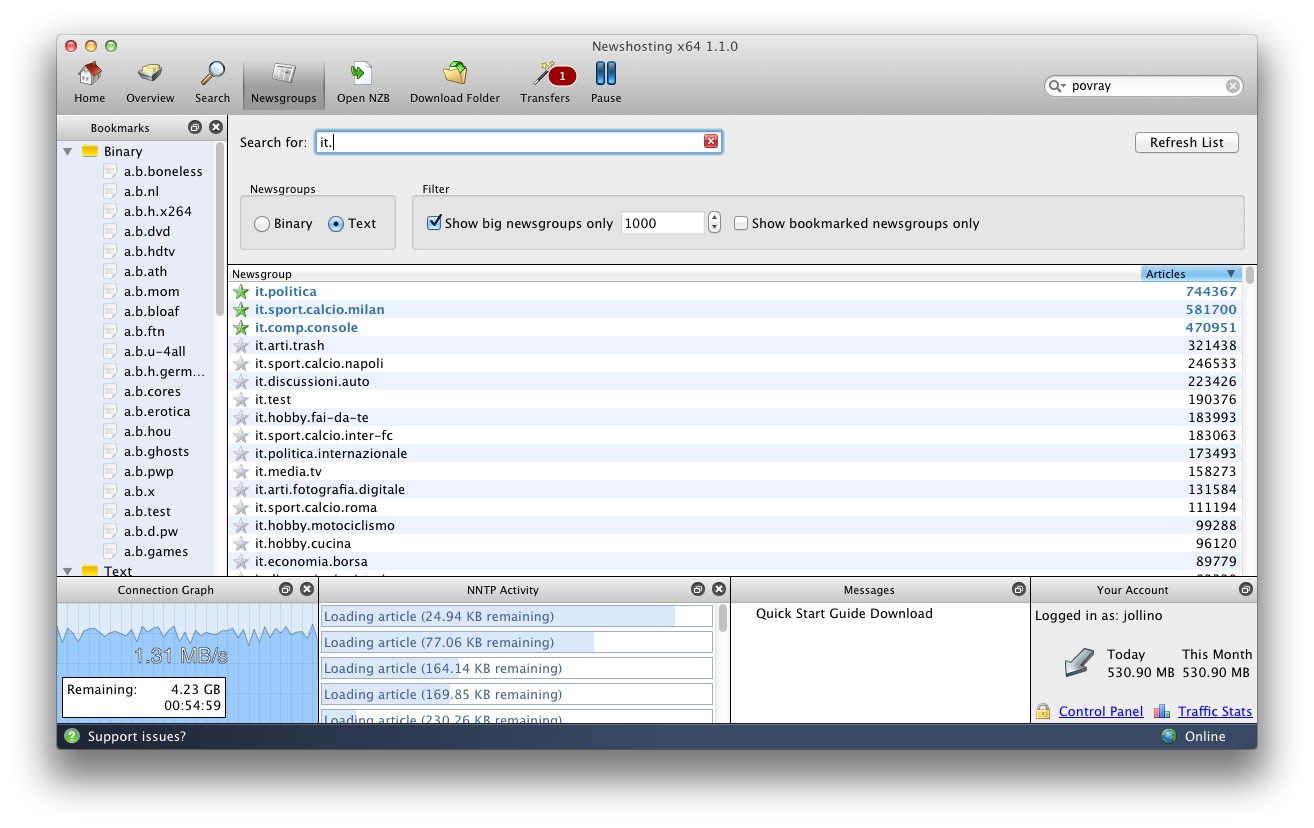Click Support issues? in status bar
This screenshot has width=1314, height=828.
coord(137,736)
